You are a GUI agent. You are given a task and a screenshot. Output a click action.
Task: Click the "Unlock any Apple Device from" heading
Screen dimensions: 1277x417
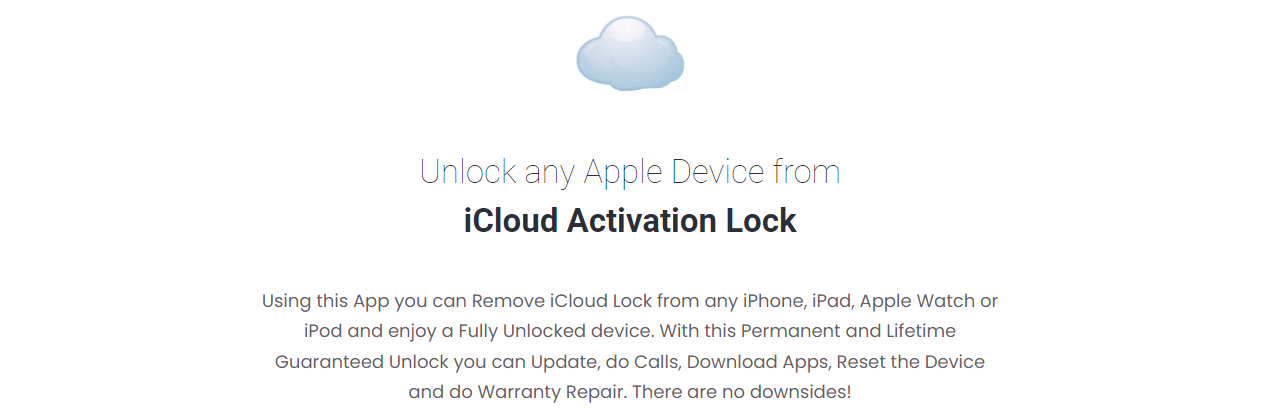pyautogui.click(x=630, y=172)
